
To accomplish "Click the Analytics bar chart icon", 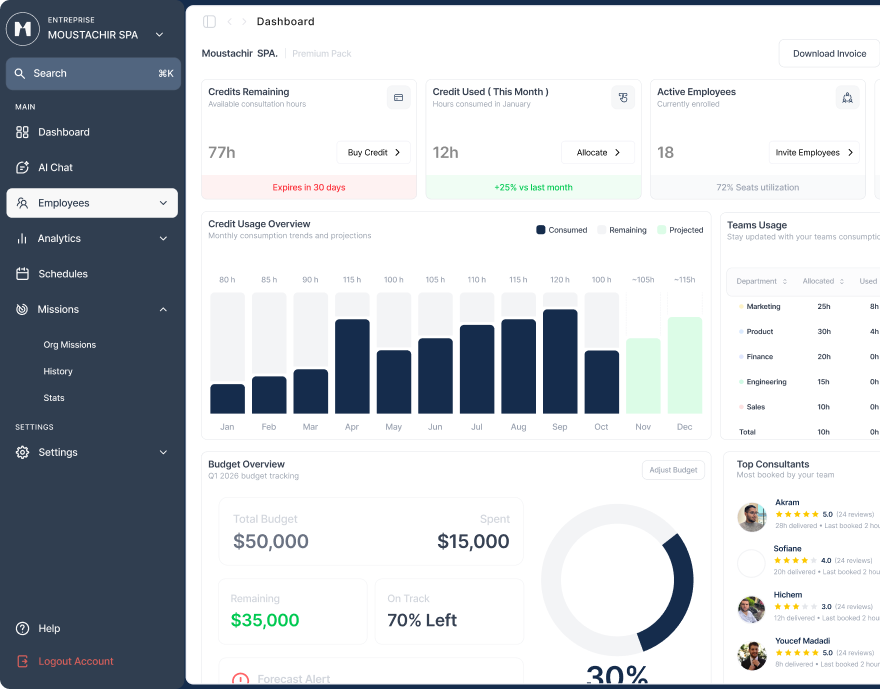I will coord(22,238).
